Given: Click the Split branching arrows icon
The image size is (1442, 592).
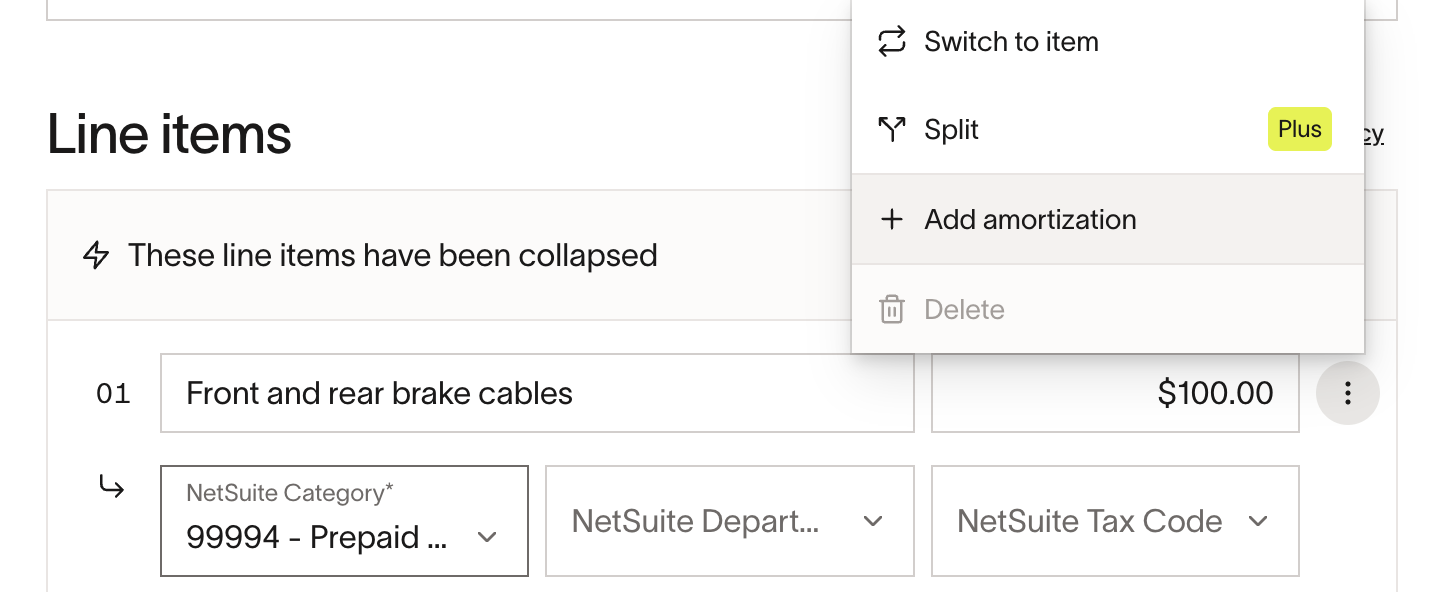Looking at the screenshot, I should click(x=891, y=129).
